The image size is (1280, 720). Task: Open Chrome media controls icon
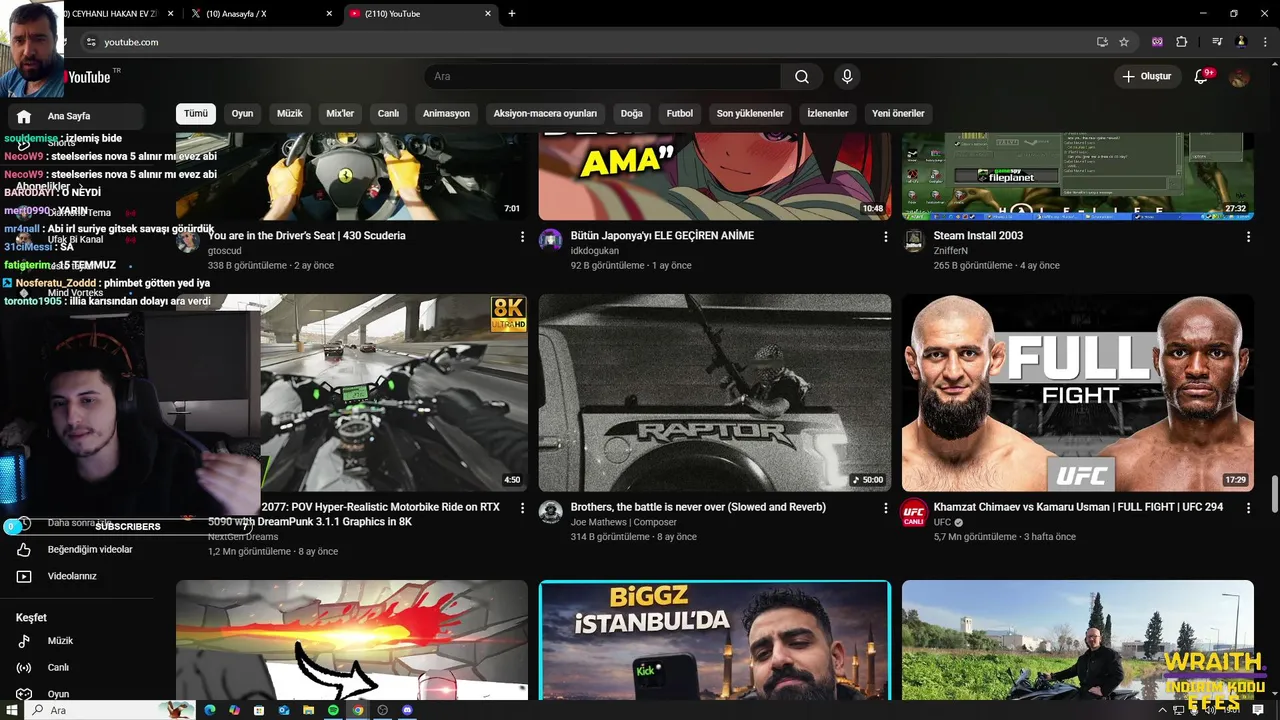(1217, 42)
